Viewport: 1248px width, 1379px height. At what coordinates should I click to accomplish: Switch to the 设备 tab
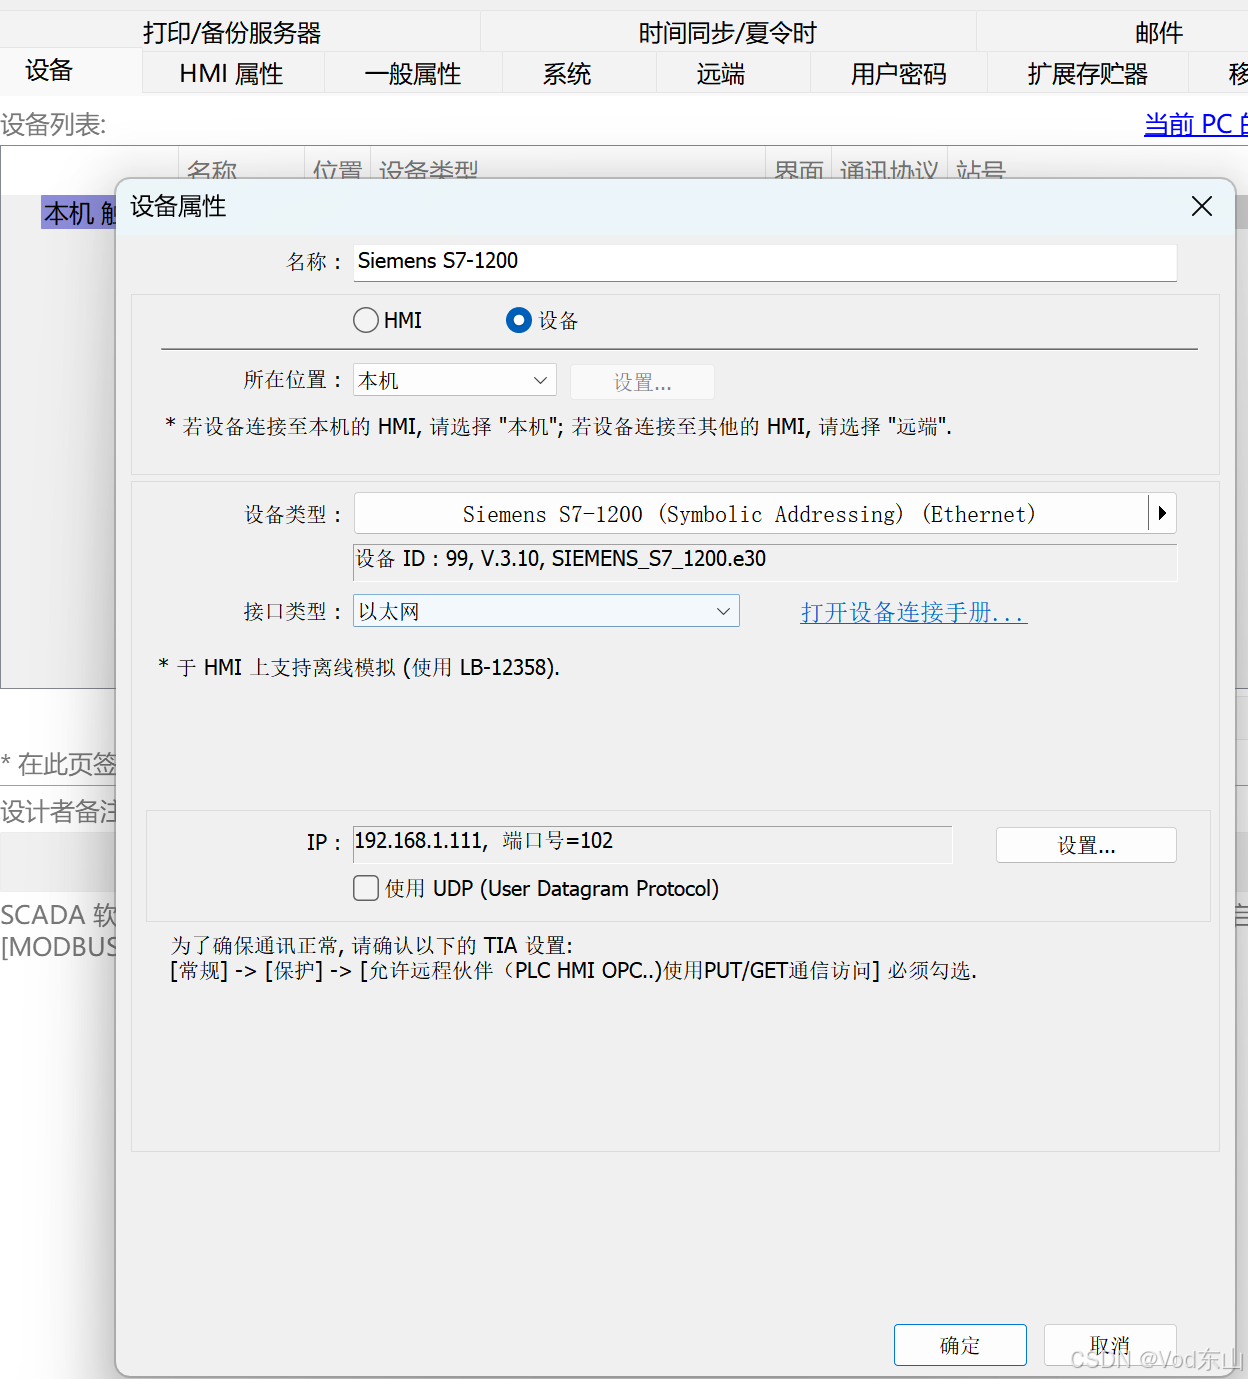70,72
